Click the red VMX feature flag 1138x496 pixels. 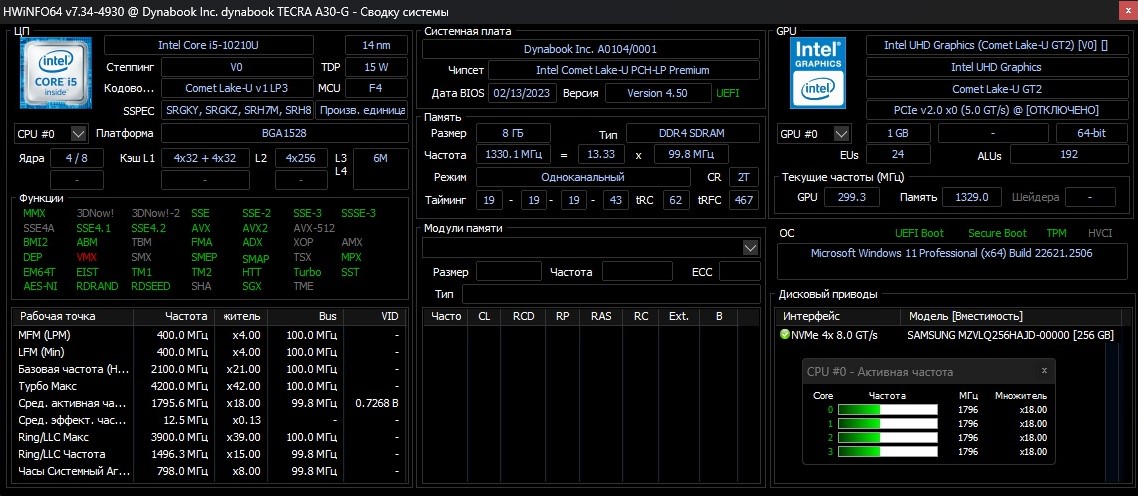tap(87, 257)
